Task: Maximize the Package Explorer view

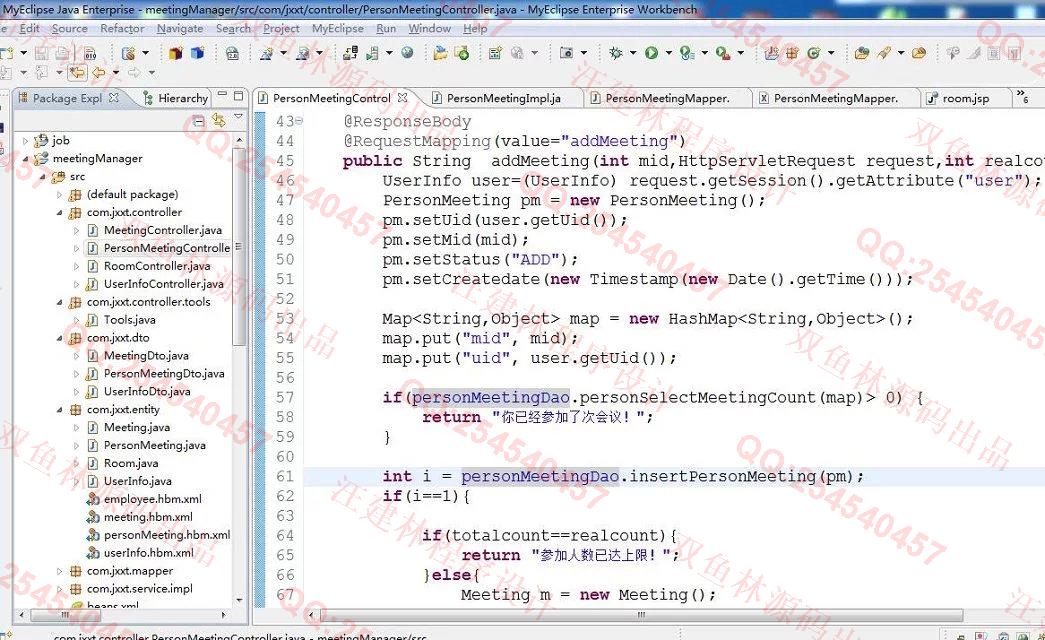Action: [238, 95]
